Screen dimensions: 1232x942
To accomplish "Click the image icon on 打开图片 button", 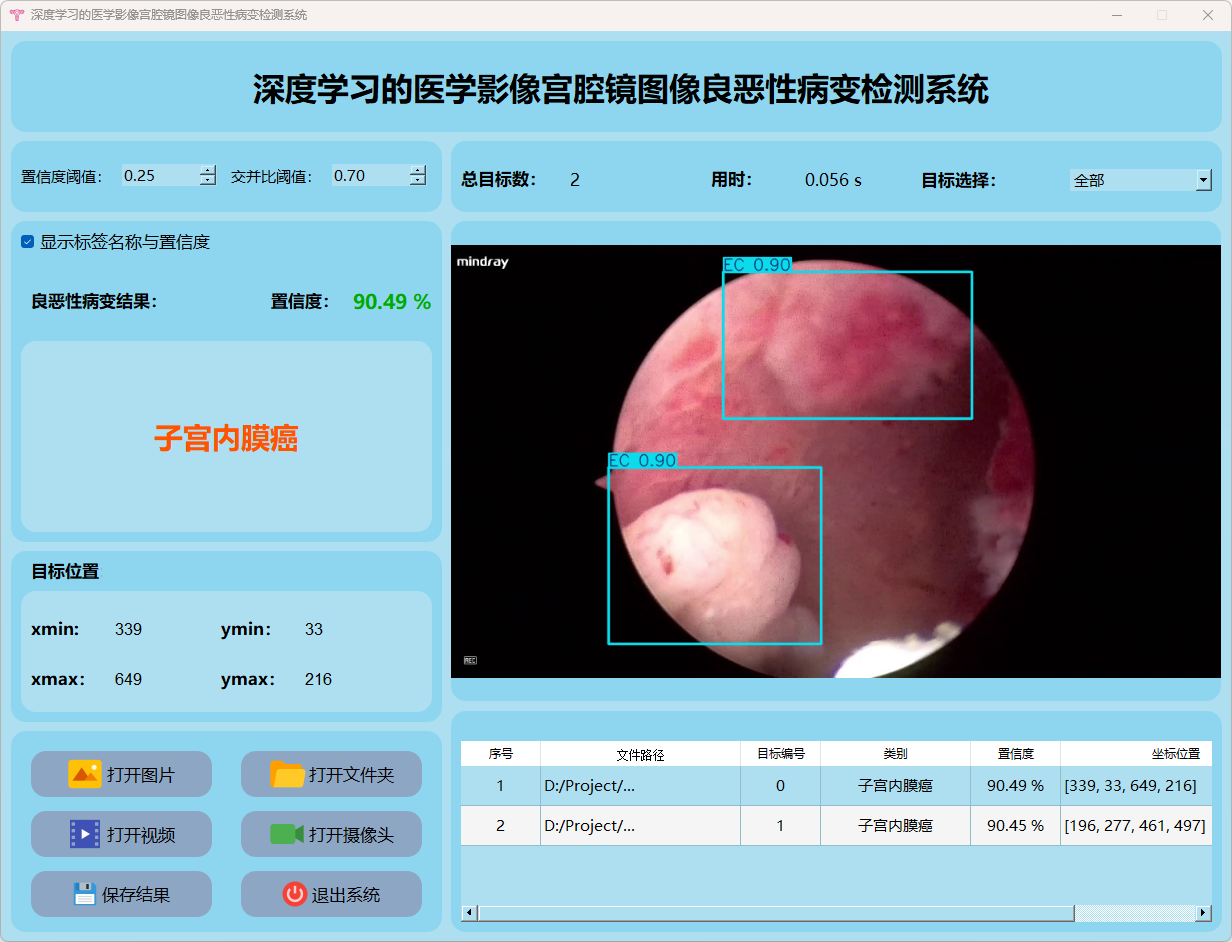I will coord(85,774).
